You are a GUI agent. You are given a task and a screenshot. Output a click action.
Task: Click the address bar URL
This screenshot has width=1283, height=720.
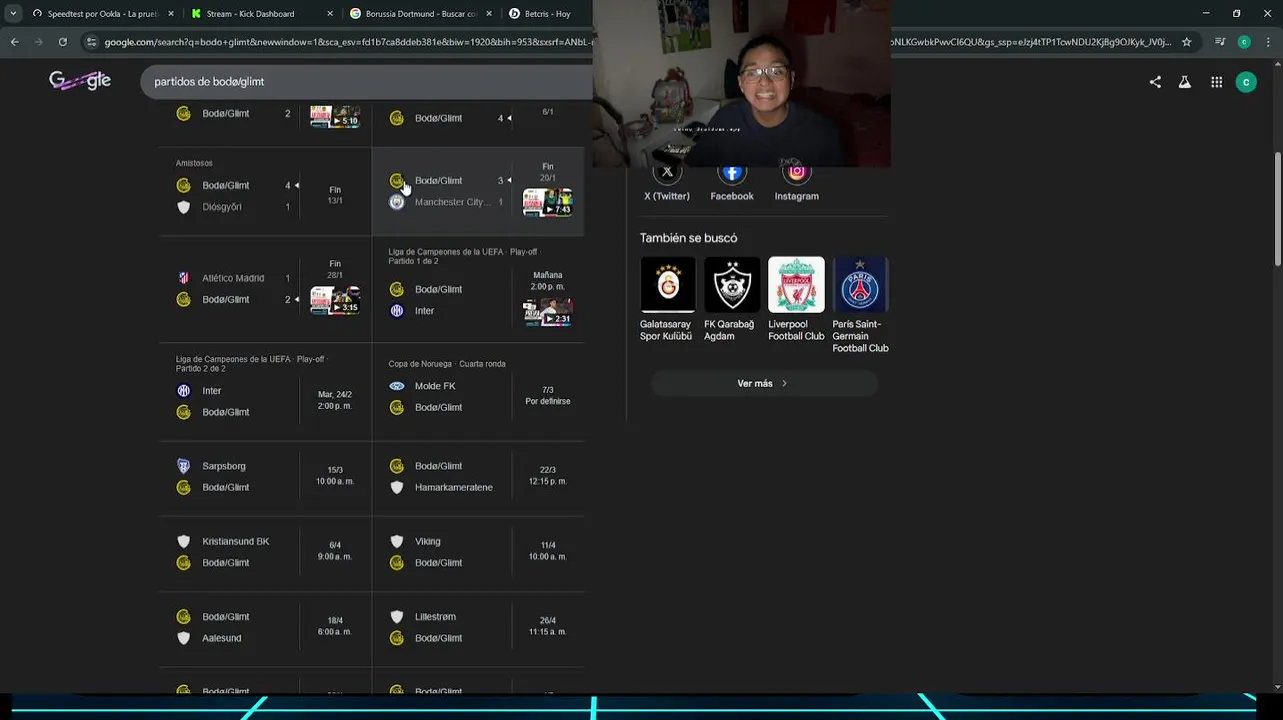(x=348, y=42)
